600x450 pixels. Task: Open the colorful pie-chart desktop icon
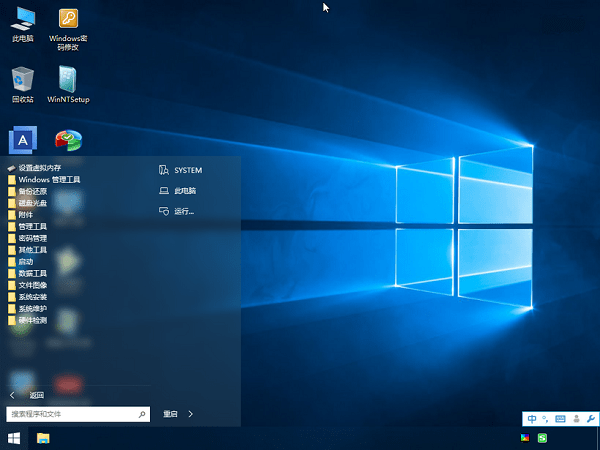pos(68,140)
